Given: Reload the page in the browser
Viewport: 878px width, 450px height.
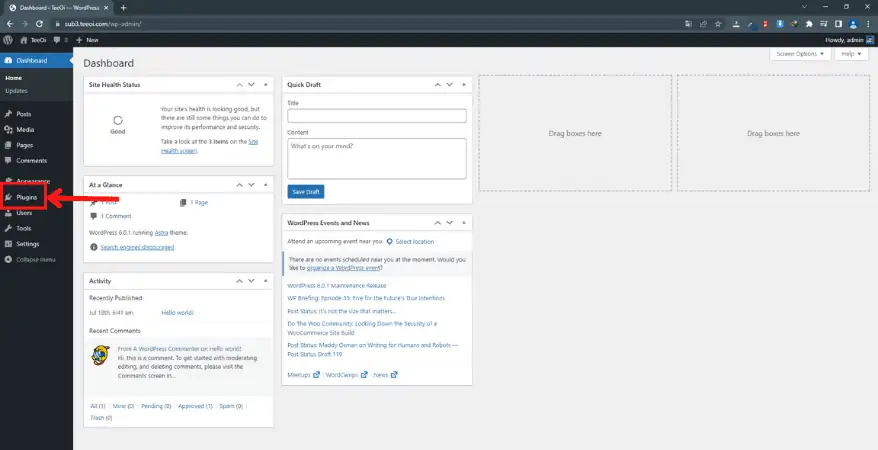Looking at the screenshot, I should tap(39, 24).
